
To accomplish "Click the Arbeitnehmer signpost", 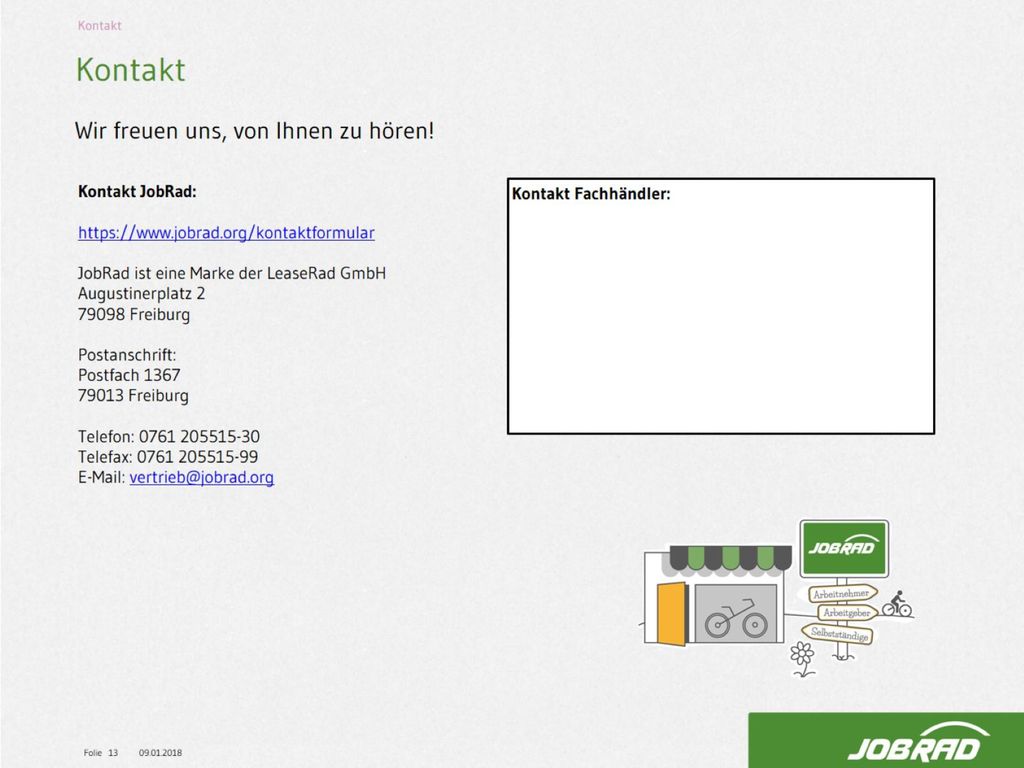I will pos(842,594).
